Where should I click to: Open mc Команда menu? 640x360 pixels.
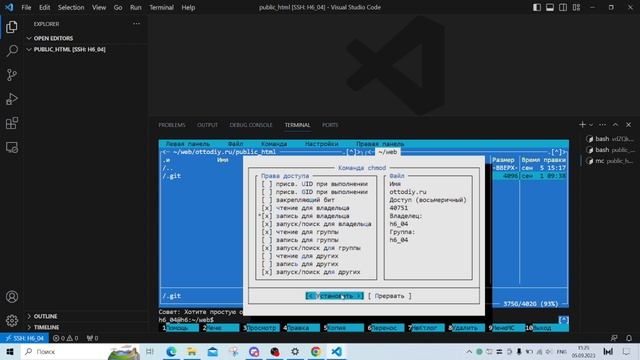[274, 144]
